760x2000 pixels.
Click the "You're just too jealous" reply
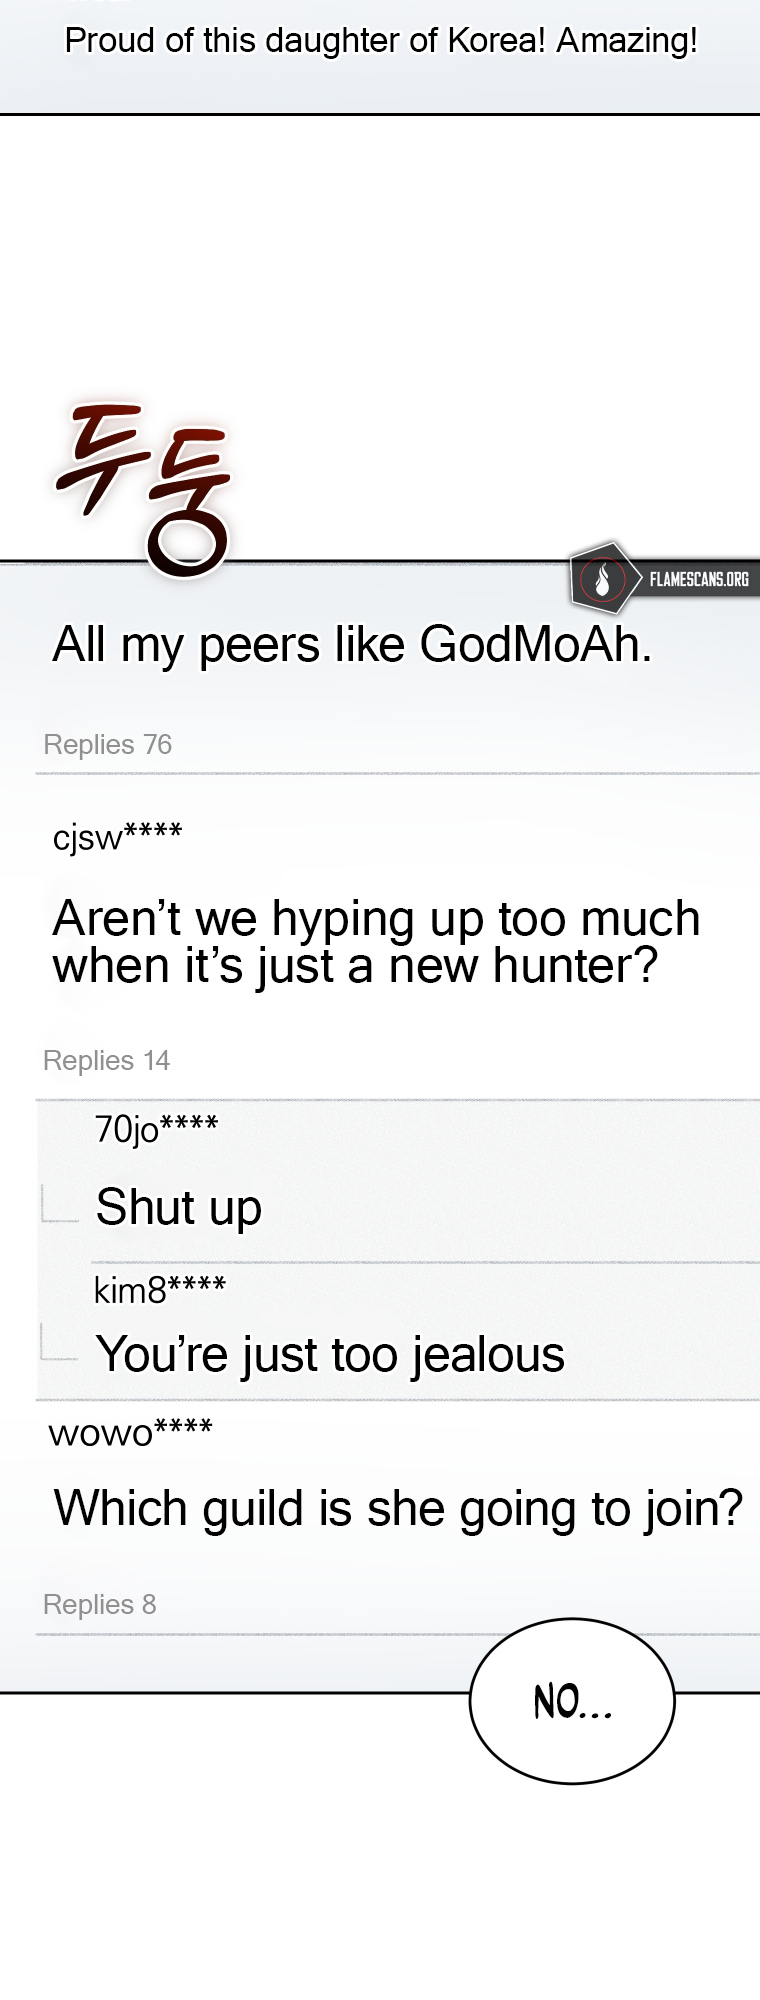[x=330, y=1355]
